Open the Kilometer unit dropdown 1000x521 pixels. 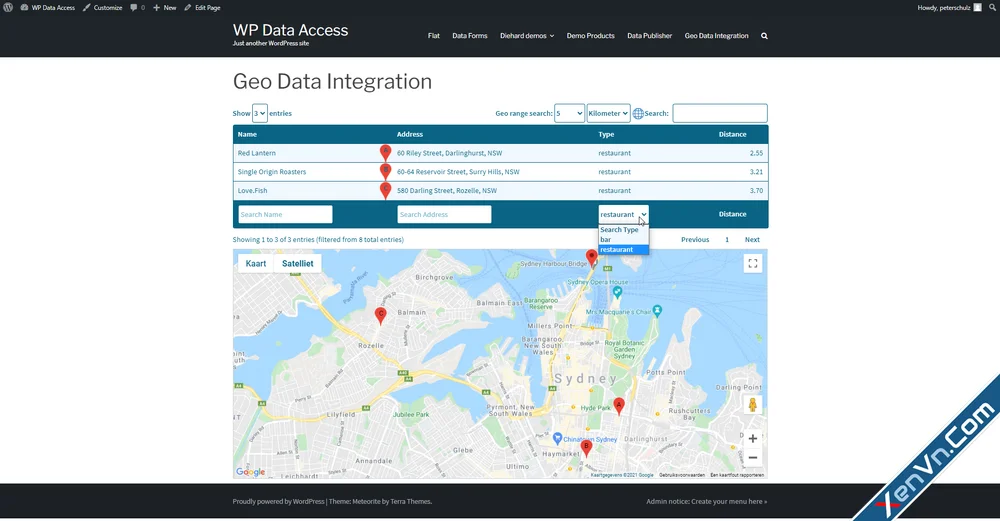click(x=608, y=113)
